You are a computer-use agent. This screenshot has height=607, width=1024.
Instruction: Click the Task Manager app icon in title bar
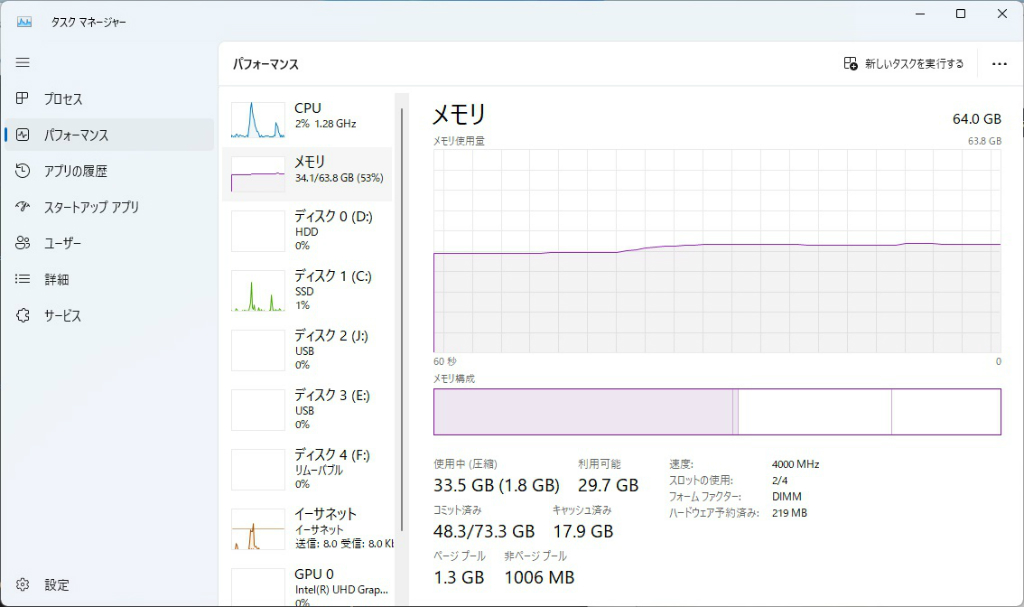pyautogui.click(x=24, y=22)
